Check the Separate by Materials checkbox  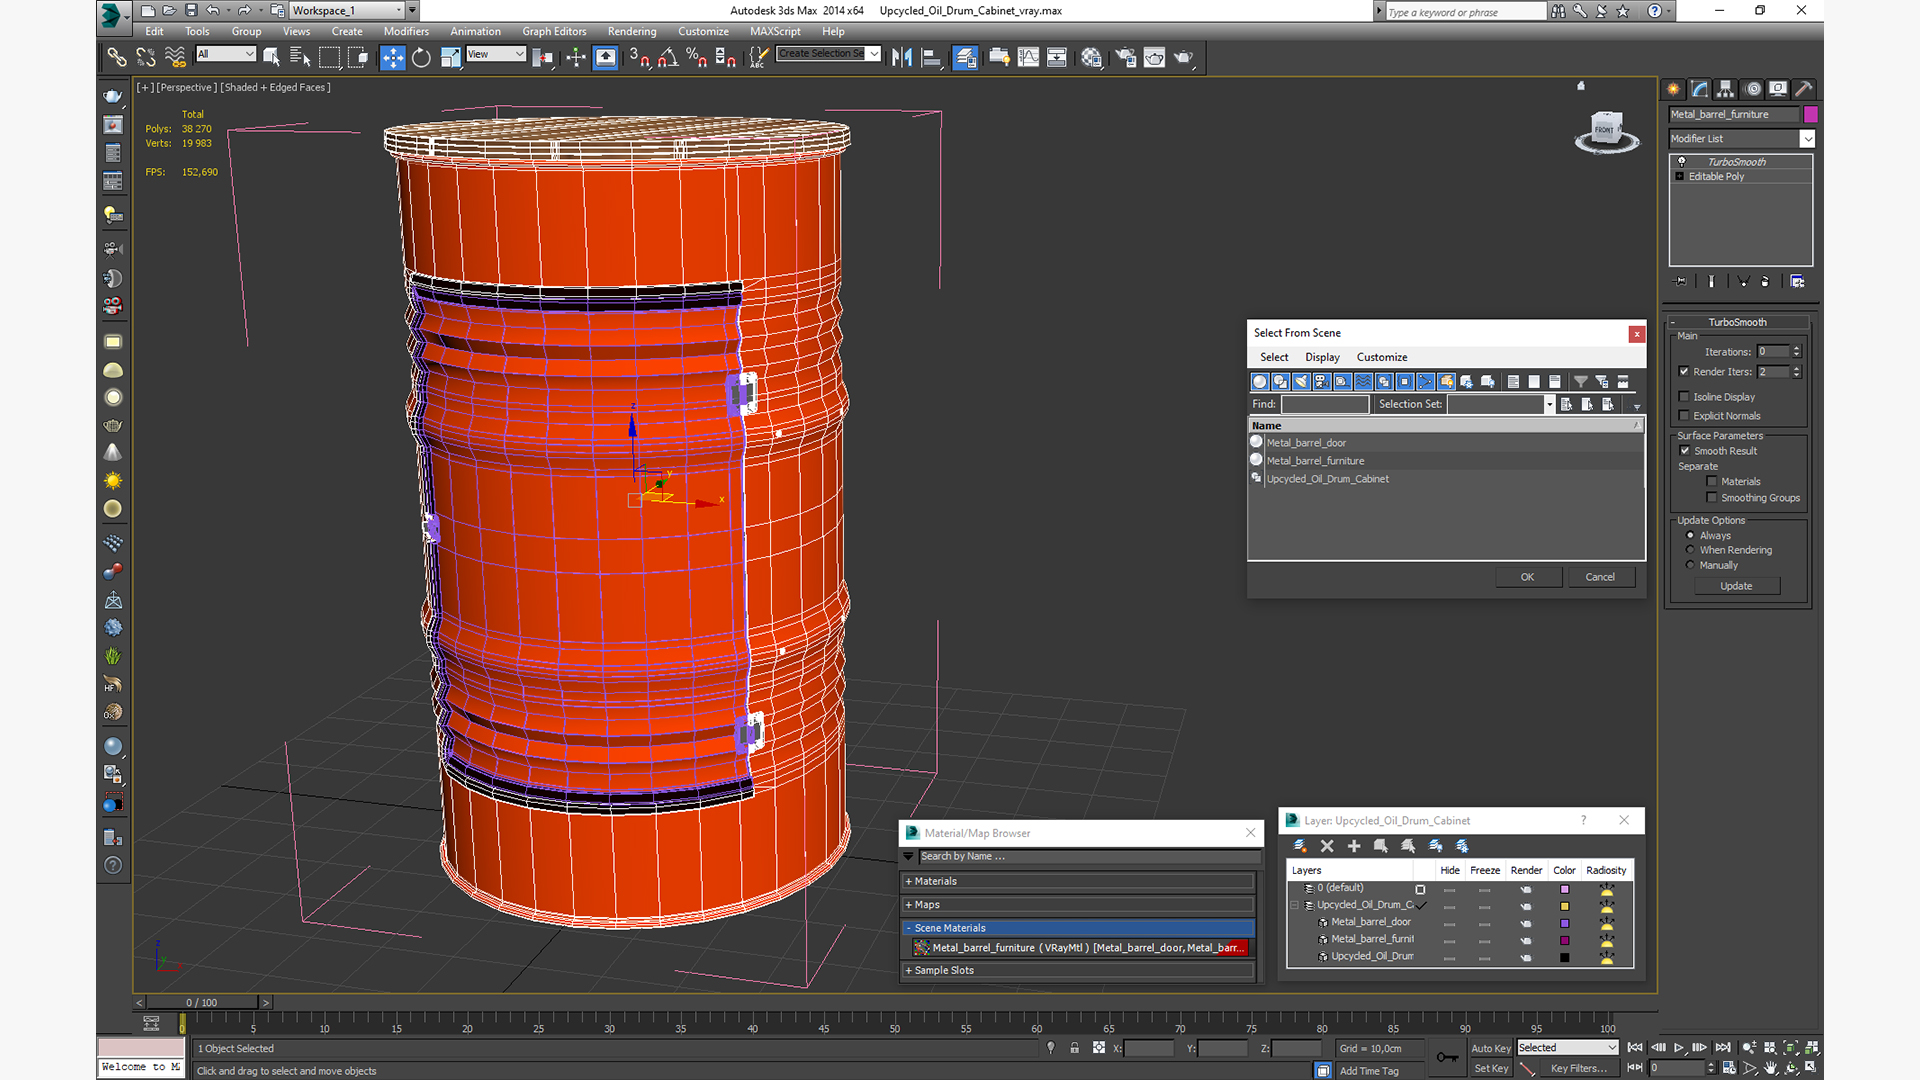pos(1712,482)
